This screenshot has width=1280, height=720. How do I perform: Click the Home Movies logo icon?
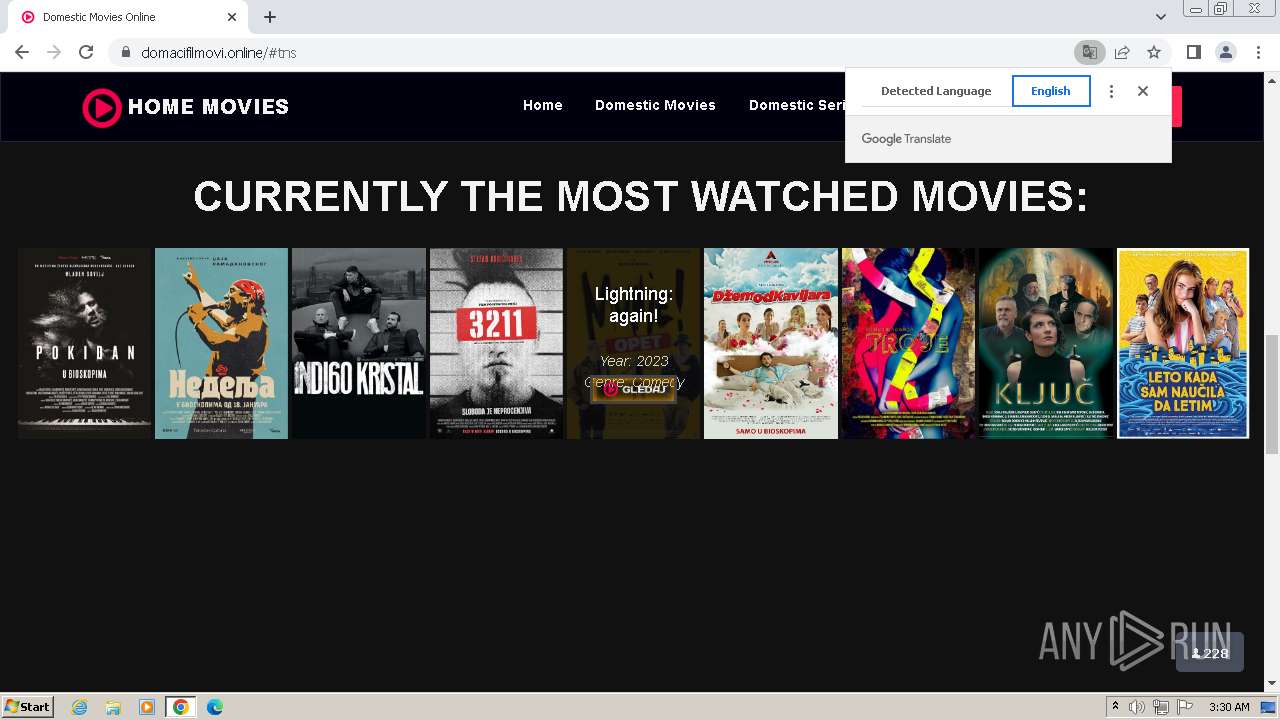point(102,107)
